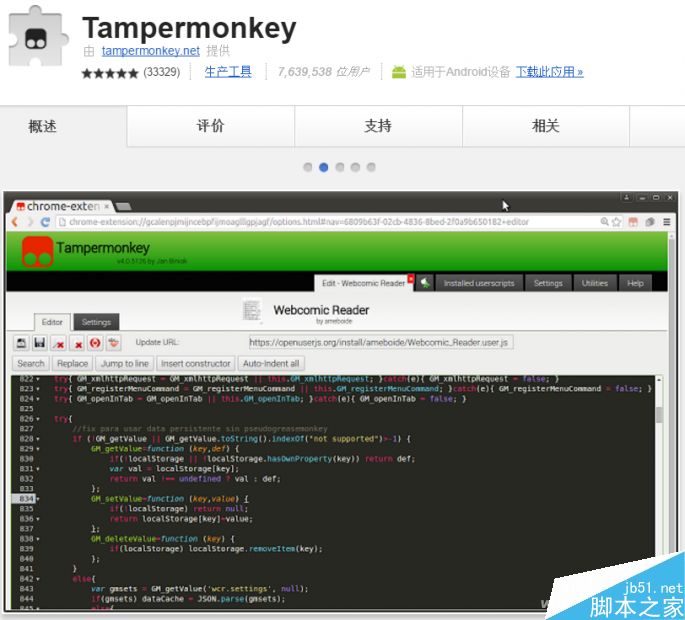The height and width of the screenshot is (620, 685).
Task: Open the 相关 tab
Action: pyautogui.click(x=546, y=126)
